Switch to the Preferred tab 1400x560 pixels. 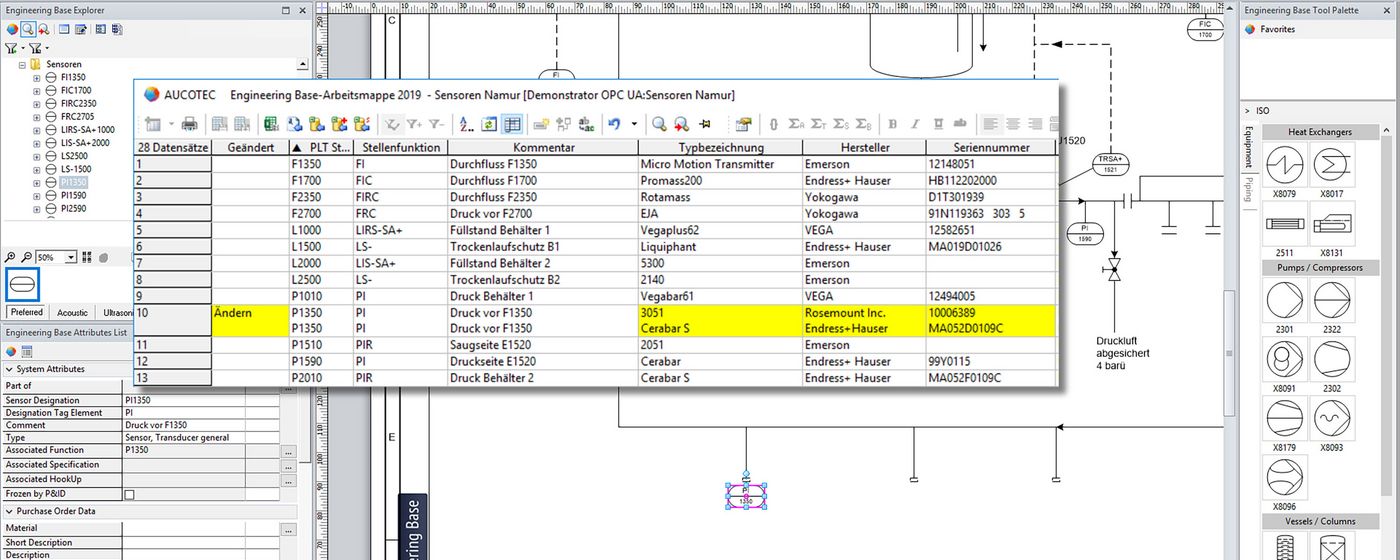(x=26, y=312)
